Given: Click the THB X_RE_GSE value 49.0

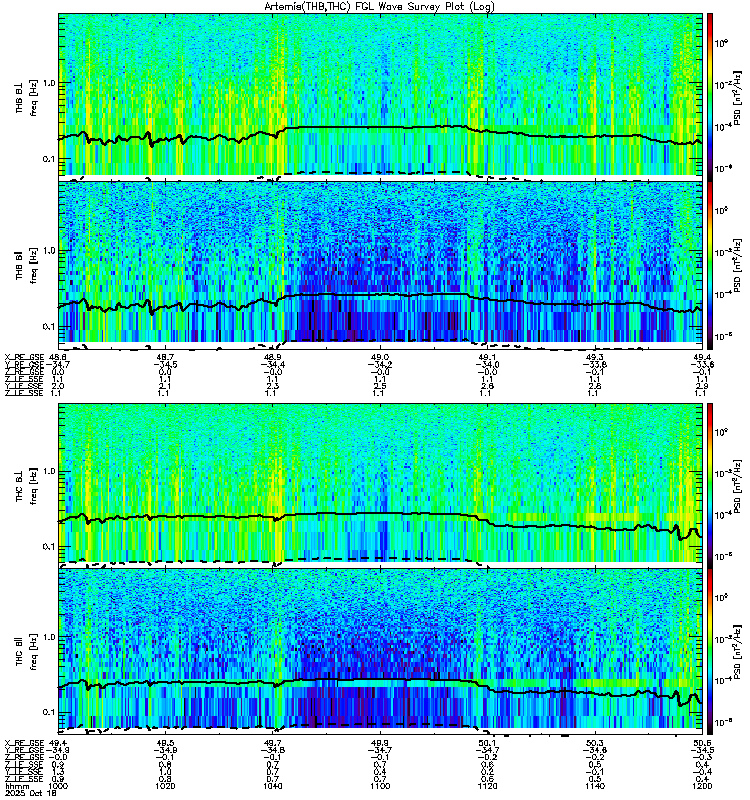Looking at the screenshot, I should click(380, 357).
